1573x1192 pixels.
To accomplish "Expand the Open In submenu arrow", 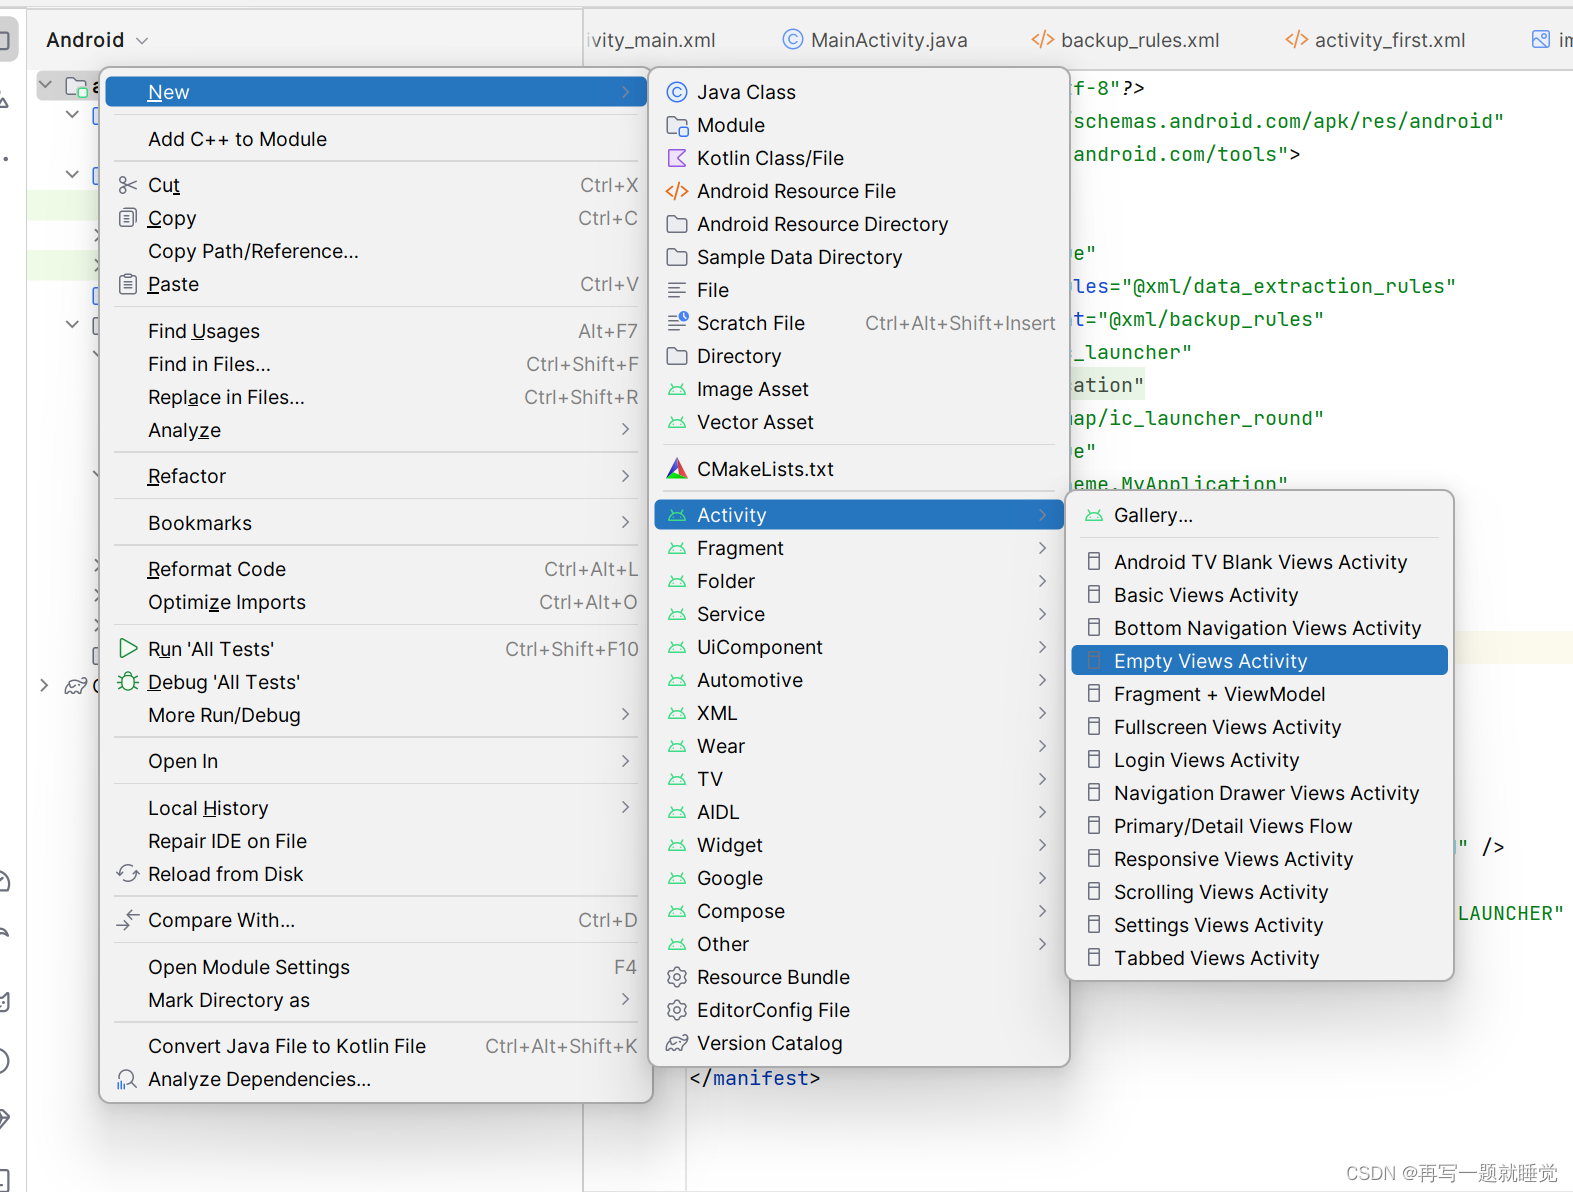I will pyautogui.click(x=625, y=761).
